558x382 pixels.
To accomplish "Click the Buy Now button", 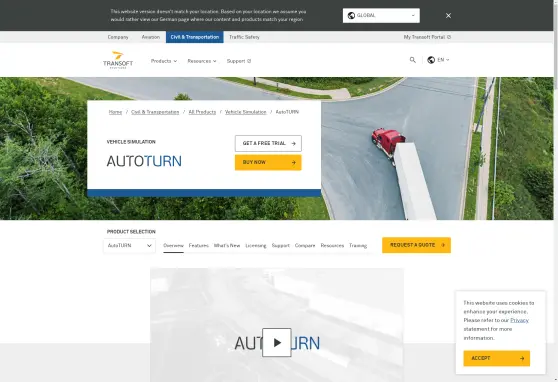I will point(268,162).
